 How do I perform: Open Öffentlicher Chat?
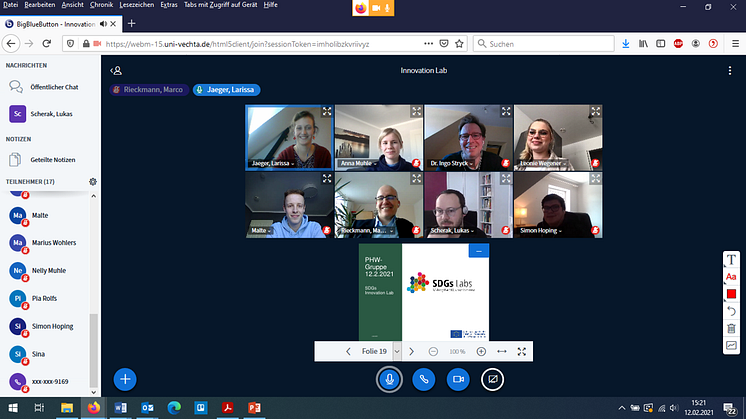click(x=48, y=87)
